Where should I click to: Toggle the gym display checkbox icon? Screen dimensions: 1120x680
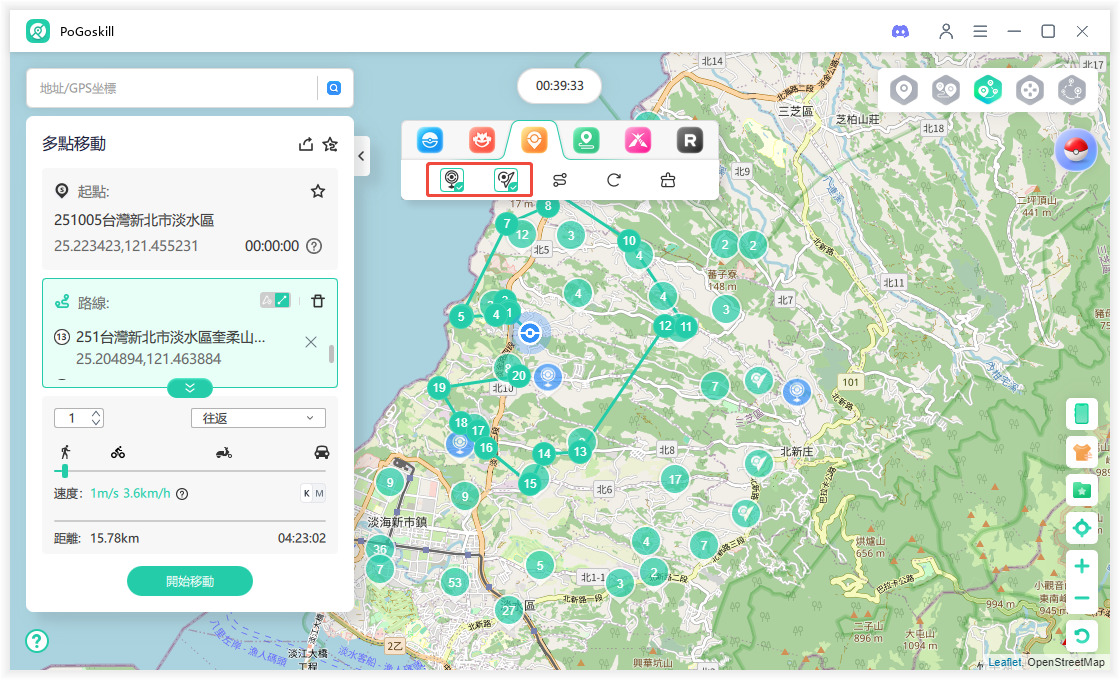(506, 179)
